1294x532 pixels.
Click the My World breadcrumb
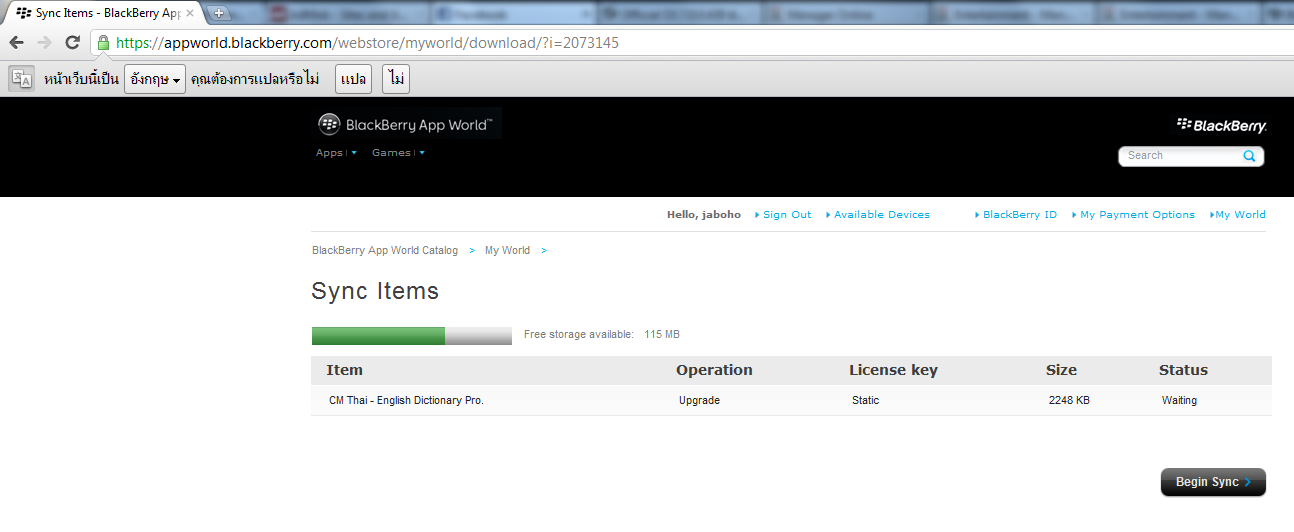coord(507,250)
